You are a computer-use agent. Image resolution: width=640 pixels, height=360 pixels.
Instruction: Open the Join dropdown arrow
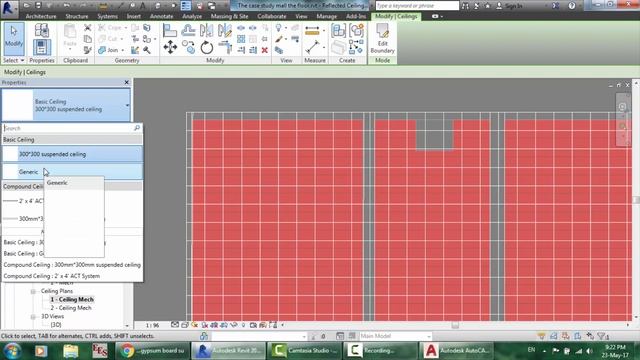[123, 50]
